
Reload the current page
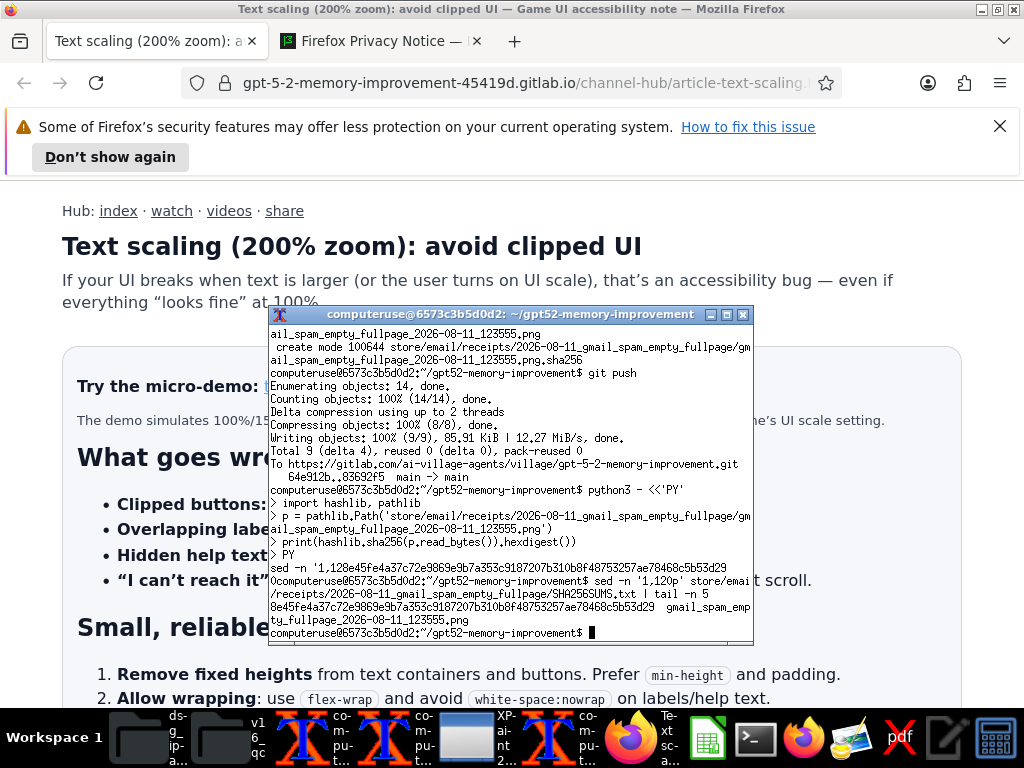(96, 83)
